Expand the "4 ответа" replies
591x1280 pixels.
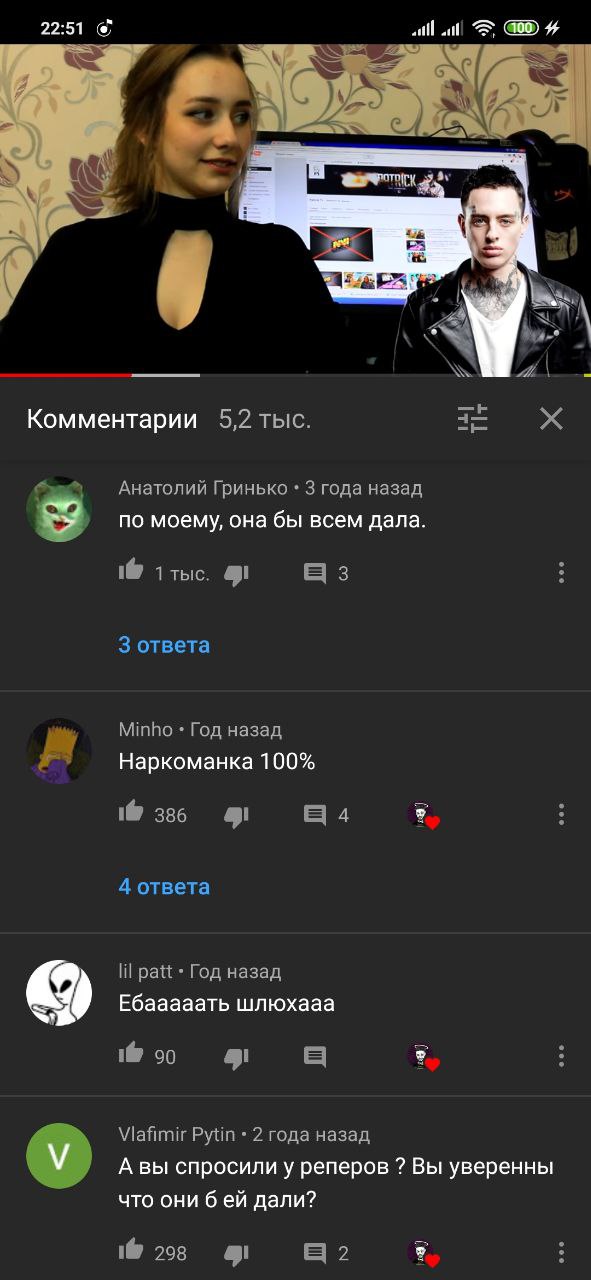(x=164, y=887)
